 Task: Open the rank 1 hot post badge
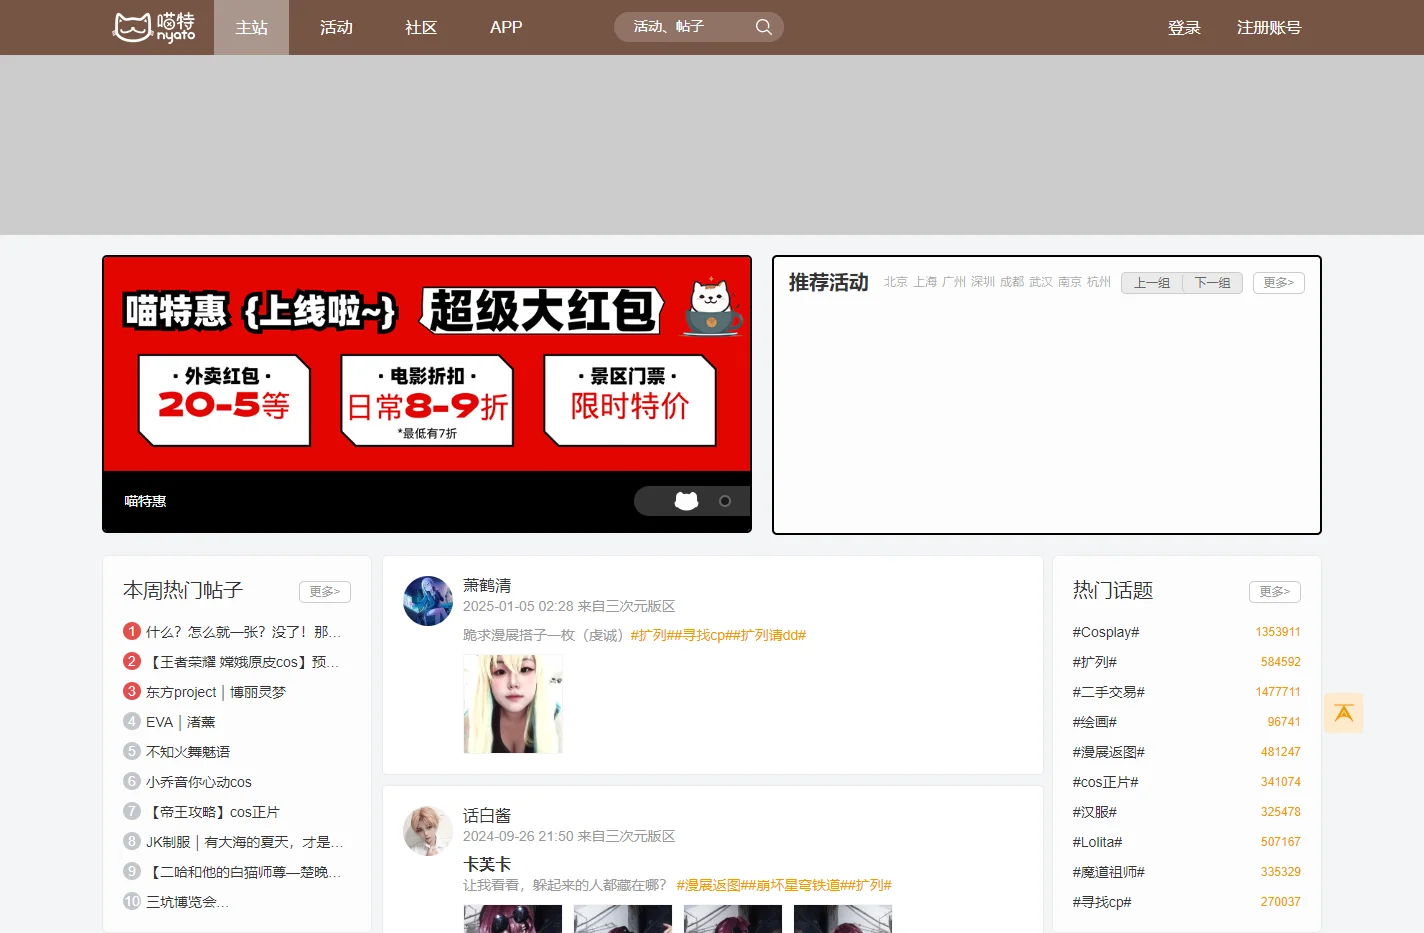[132, 631]
